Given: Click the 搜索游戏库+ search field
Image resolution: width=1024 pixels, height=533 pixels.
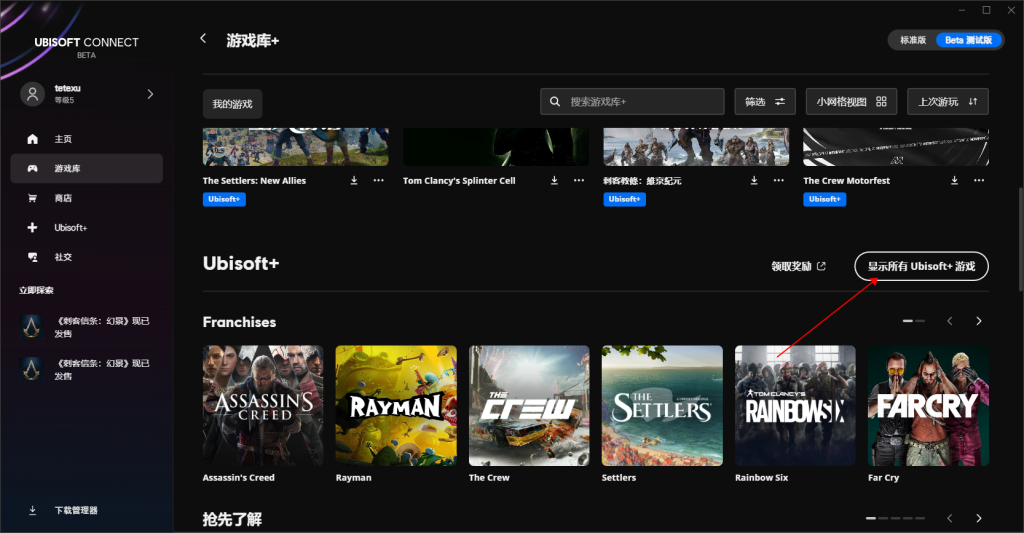Looking at the screenshot, I should (x=632, y=101).
